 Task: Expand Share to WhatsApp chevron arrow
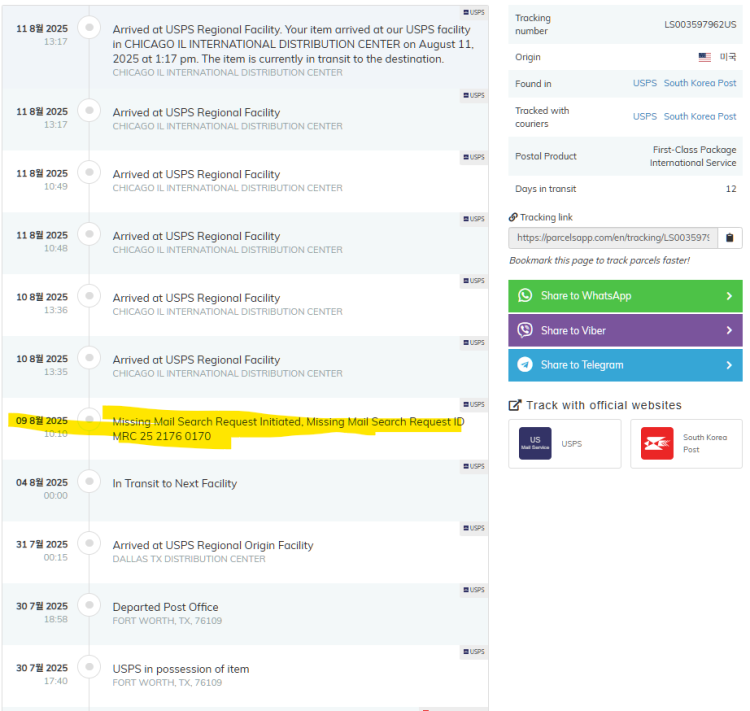pyautogui.click(x=729, y=296)
